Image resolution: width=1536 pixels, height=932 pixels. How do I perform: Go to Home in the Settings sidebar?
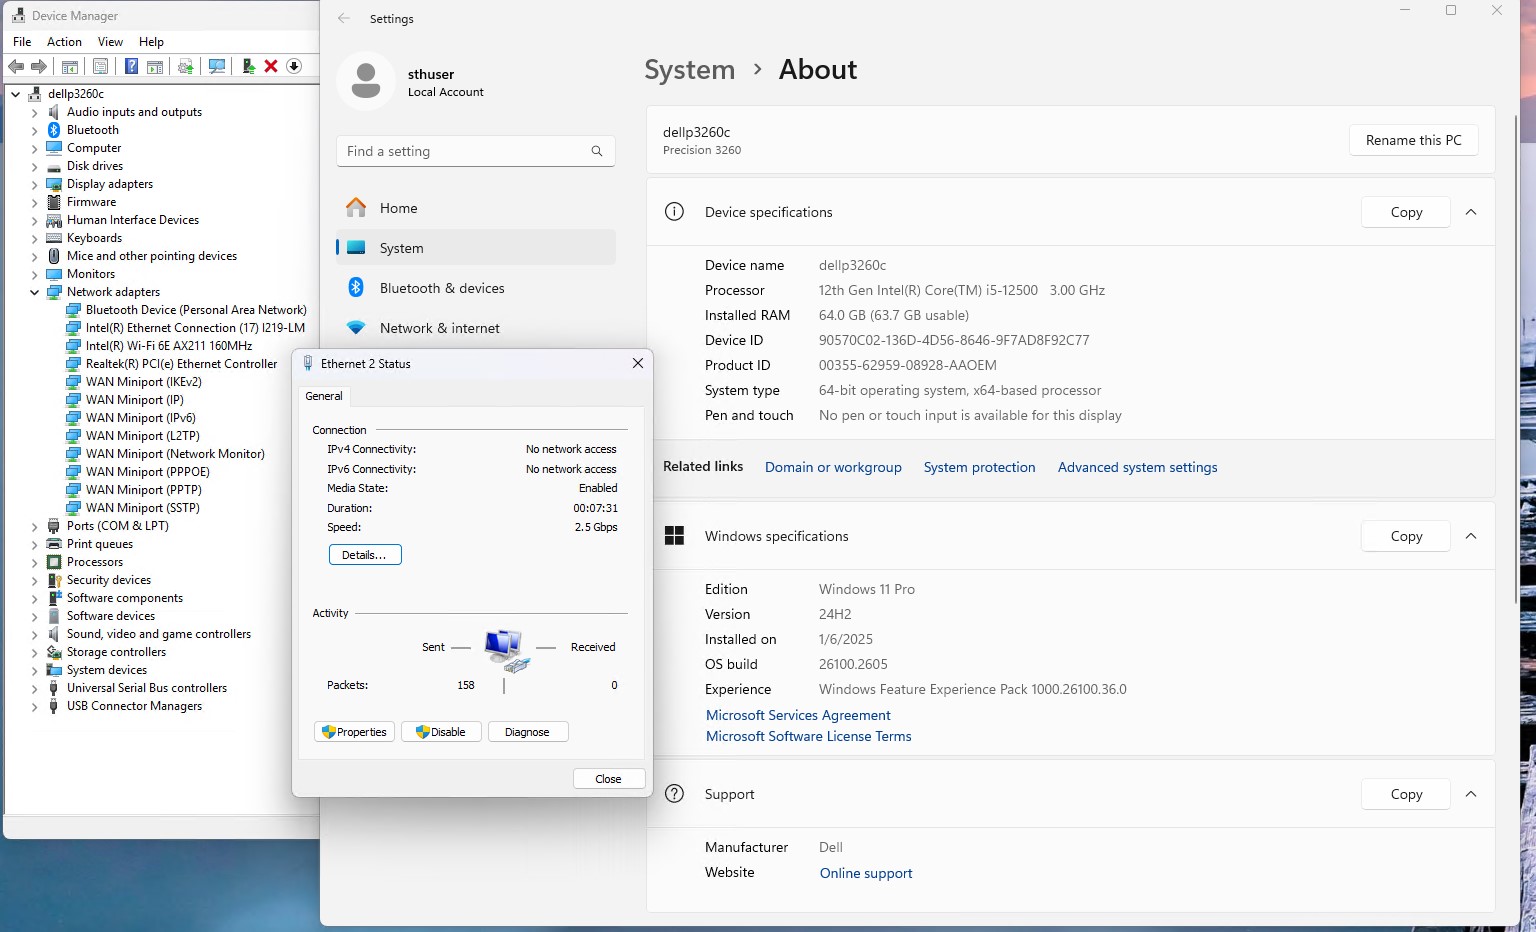pos(398,208)
